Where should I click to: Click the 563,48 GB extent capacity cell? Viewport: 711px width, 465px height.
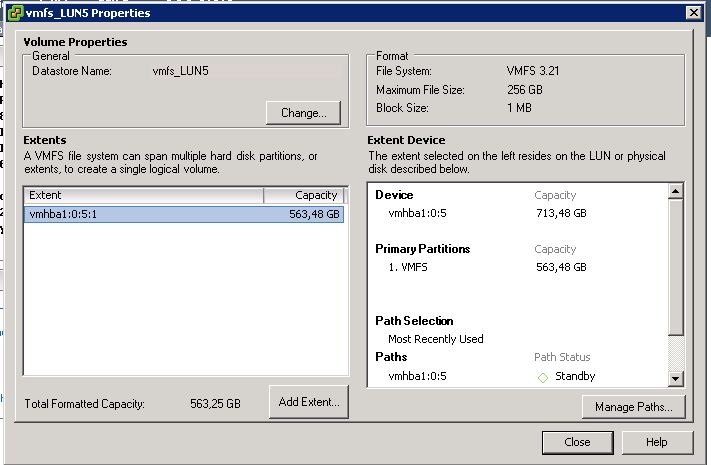click(314, 214)
